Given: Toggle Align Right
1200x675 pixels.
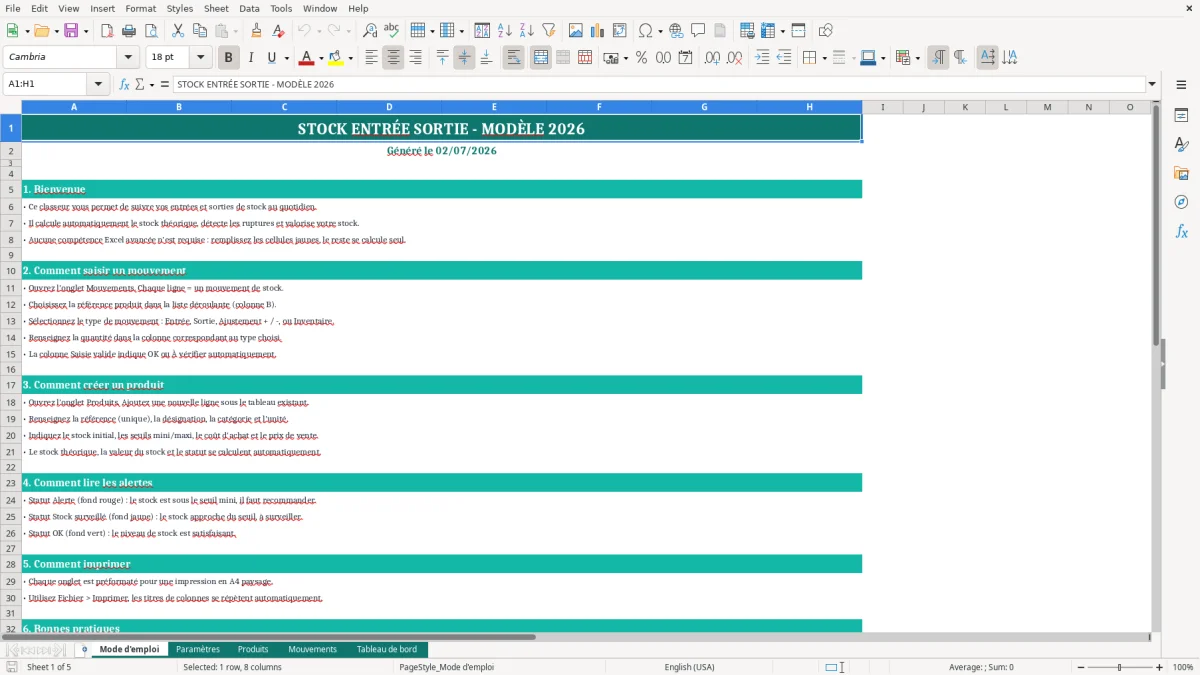Looking at the screenshot, I should pyautogui.click(x=415, y=58).
